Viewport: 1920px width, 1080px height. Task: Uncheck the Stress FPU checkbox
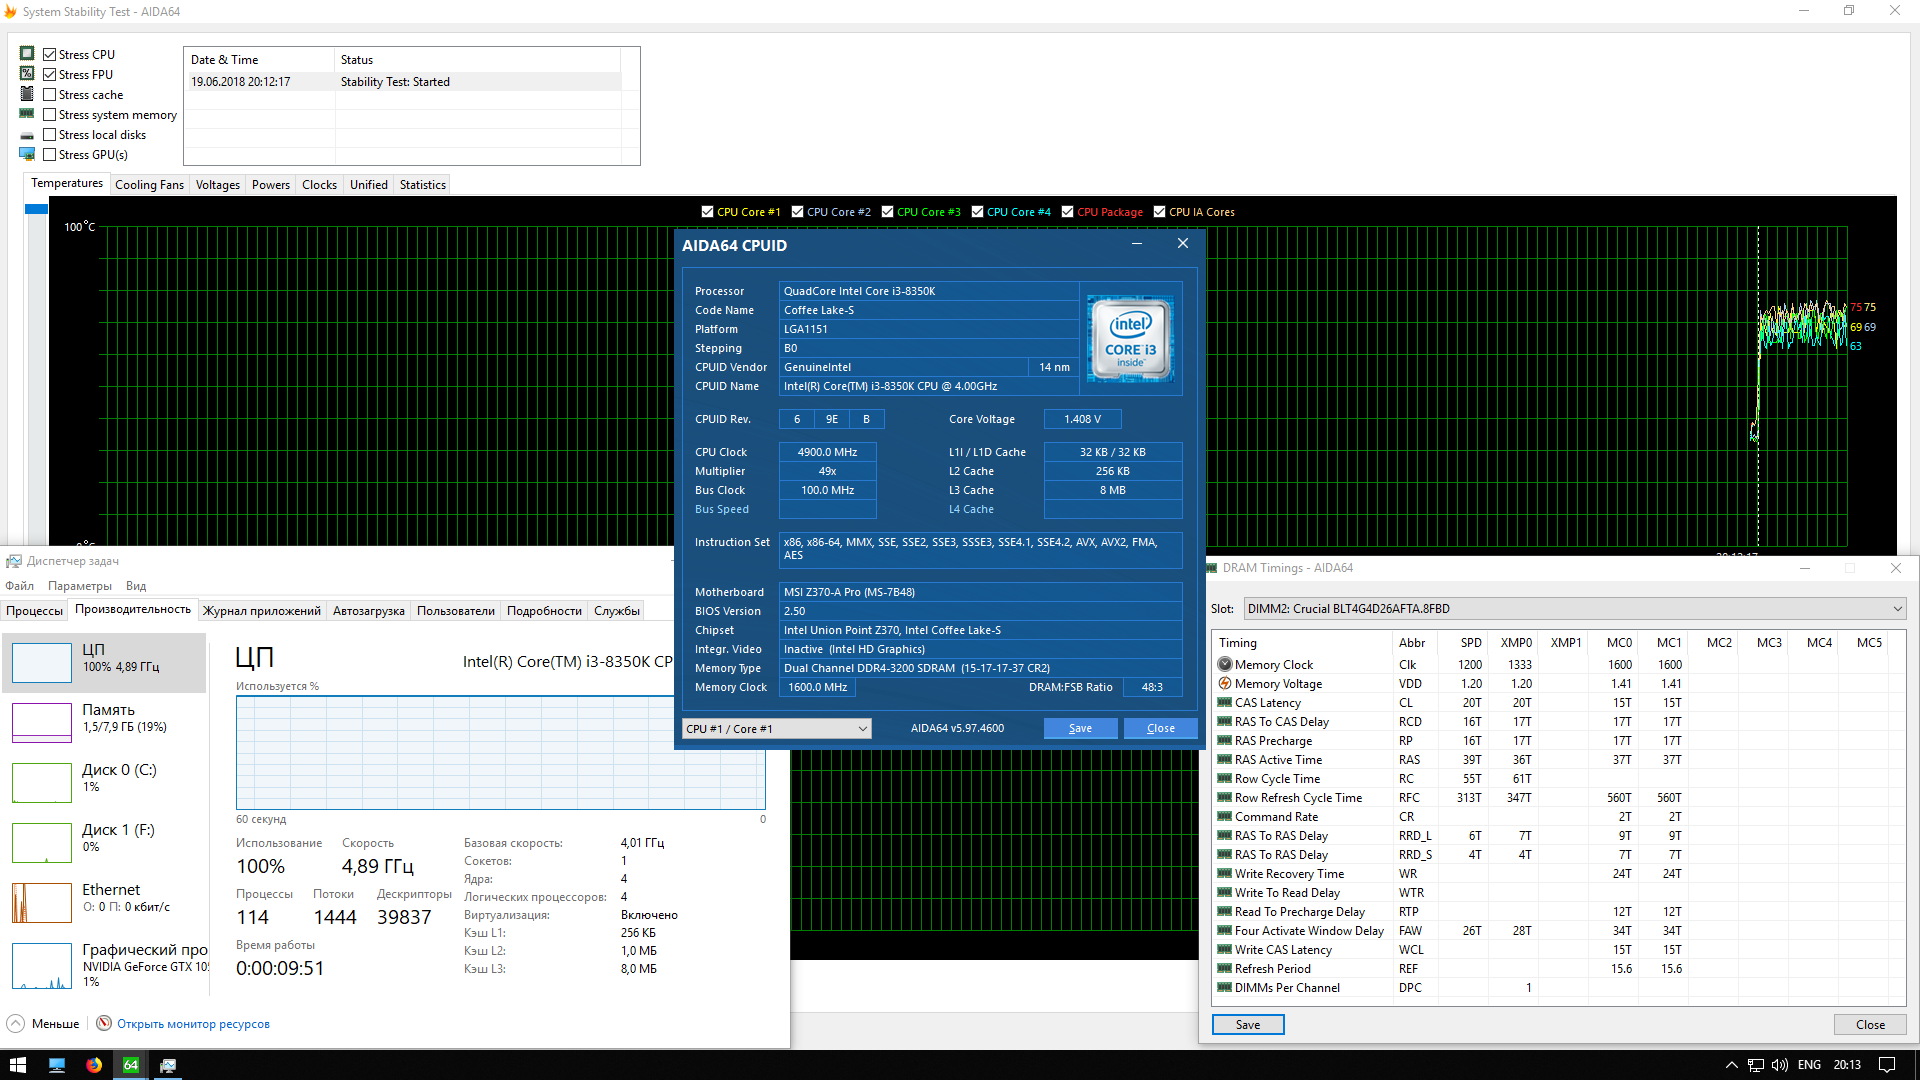pyautogui.click(x=50, y=75)
